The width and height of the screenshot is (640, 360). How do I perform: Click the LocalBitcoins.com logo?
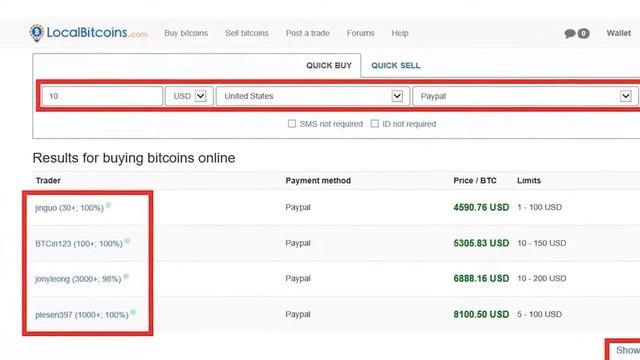tap(89, 33)
